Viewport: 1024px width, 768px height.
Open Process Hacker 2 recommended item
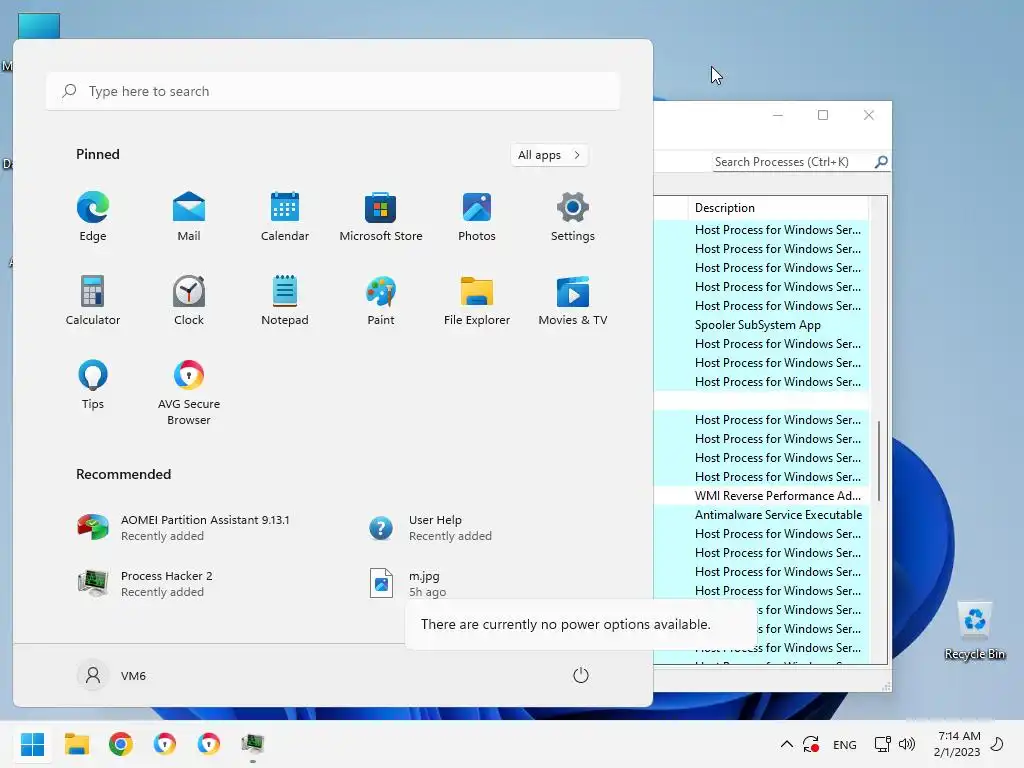[x=146, y=583]
